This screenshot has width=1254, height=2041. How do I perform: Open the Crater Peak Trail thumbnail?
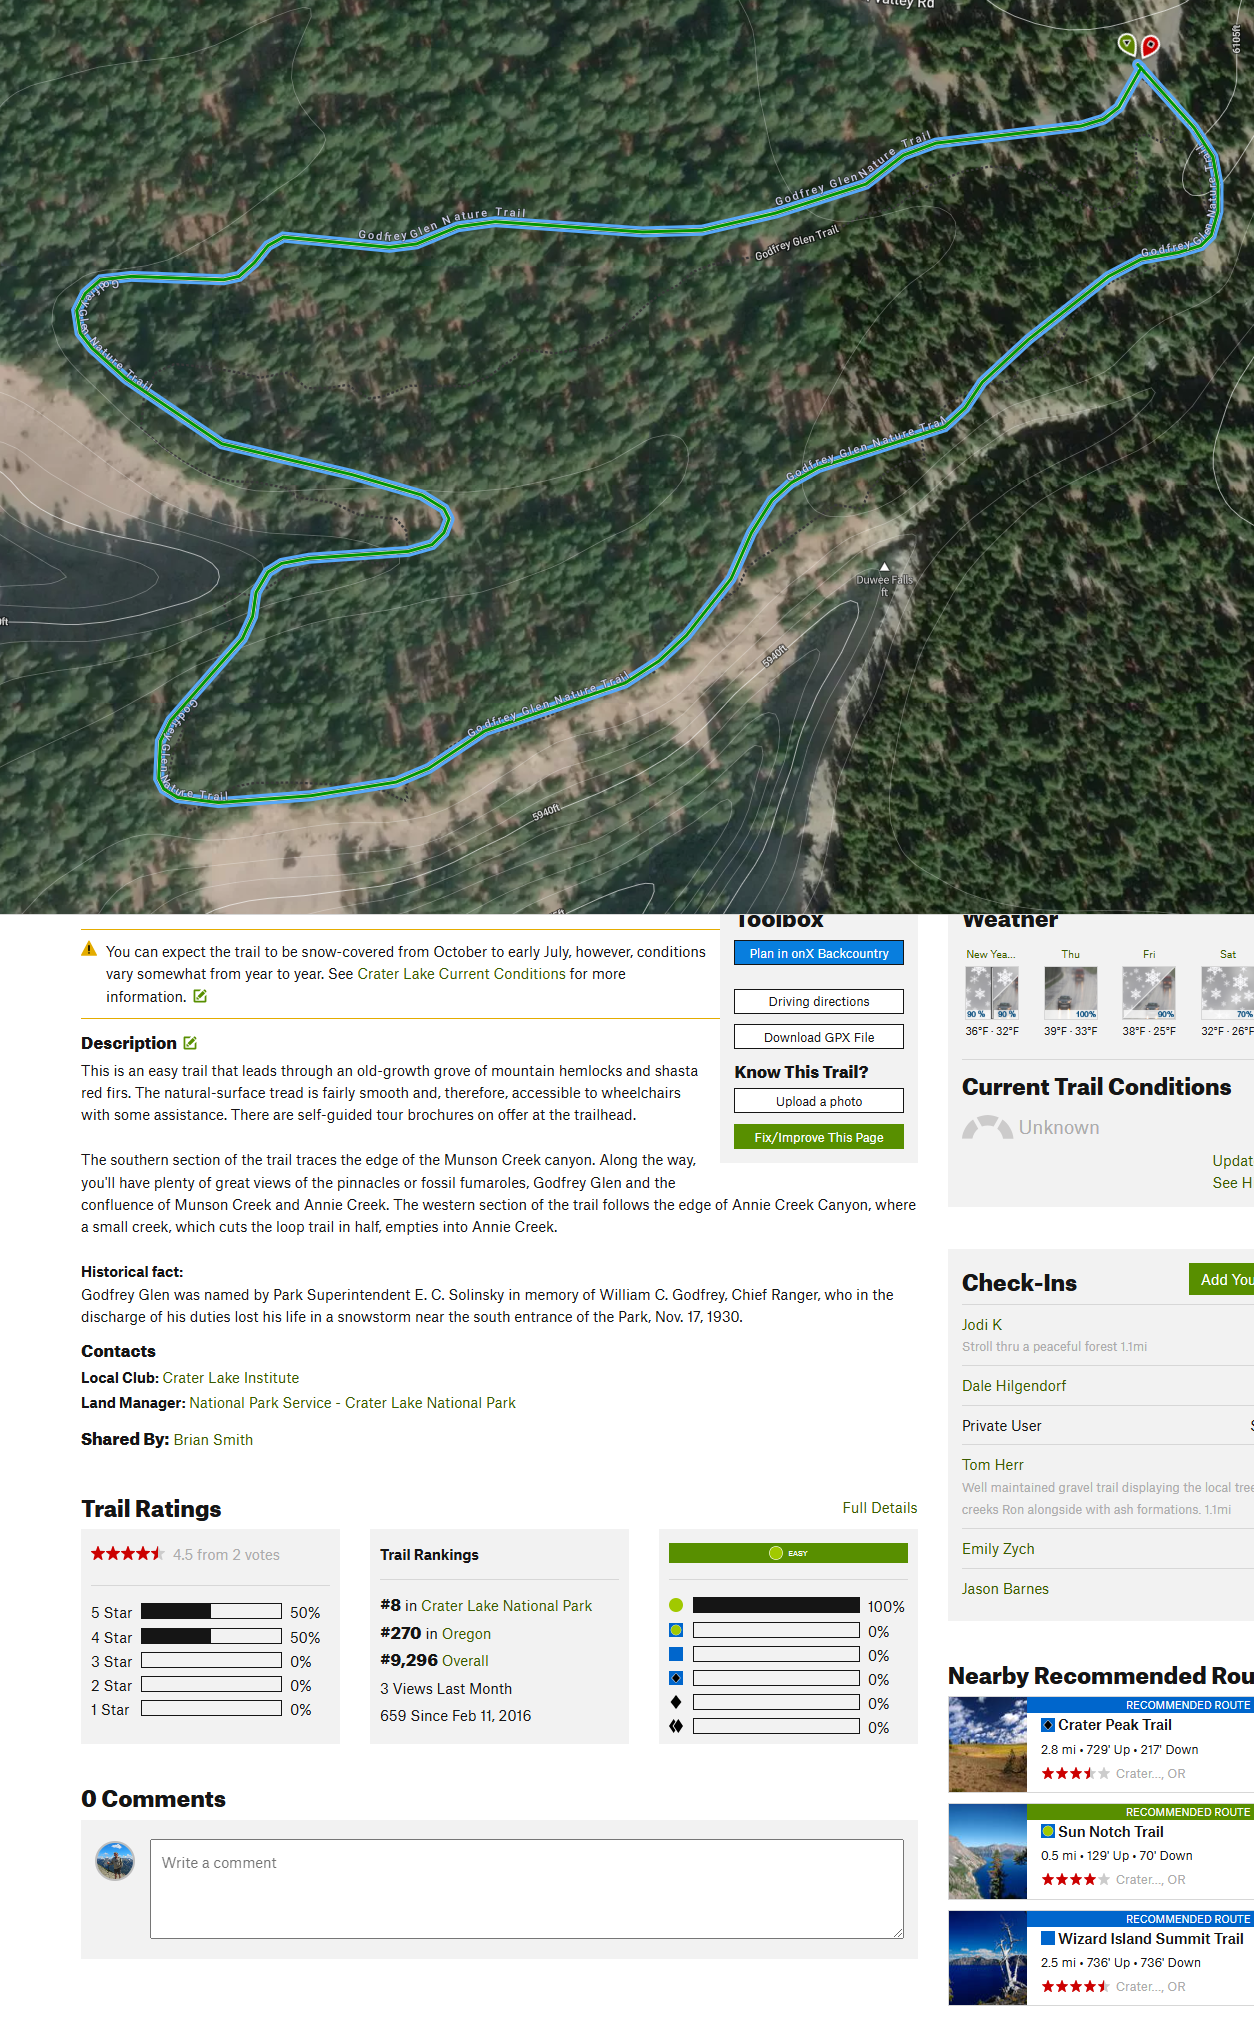click(x=988, y=1745)
